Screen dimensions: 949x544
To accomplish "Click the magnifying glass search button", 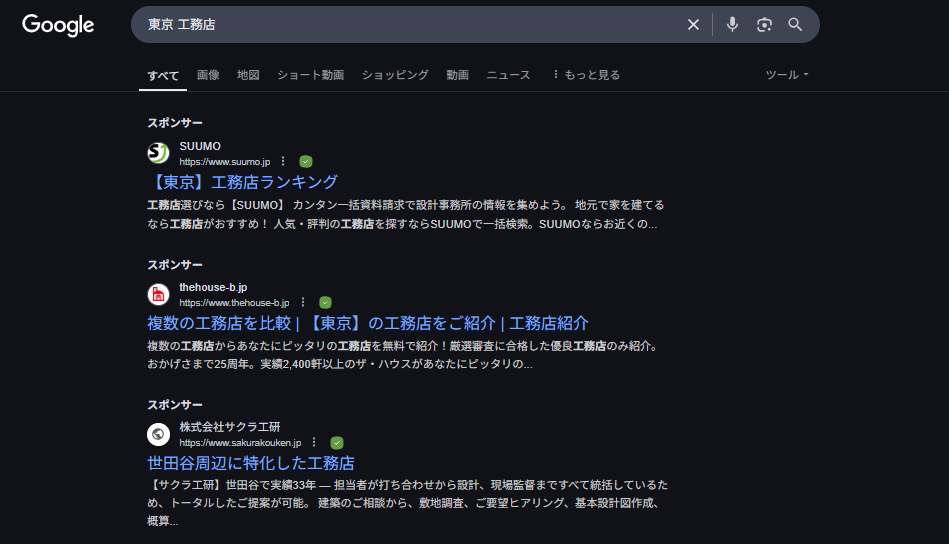I will (x=795, y=25).
